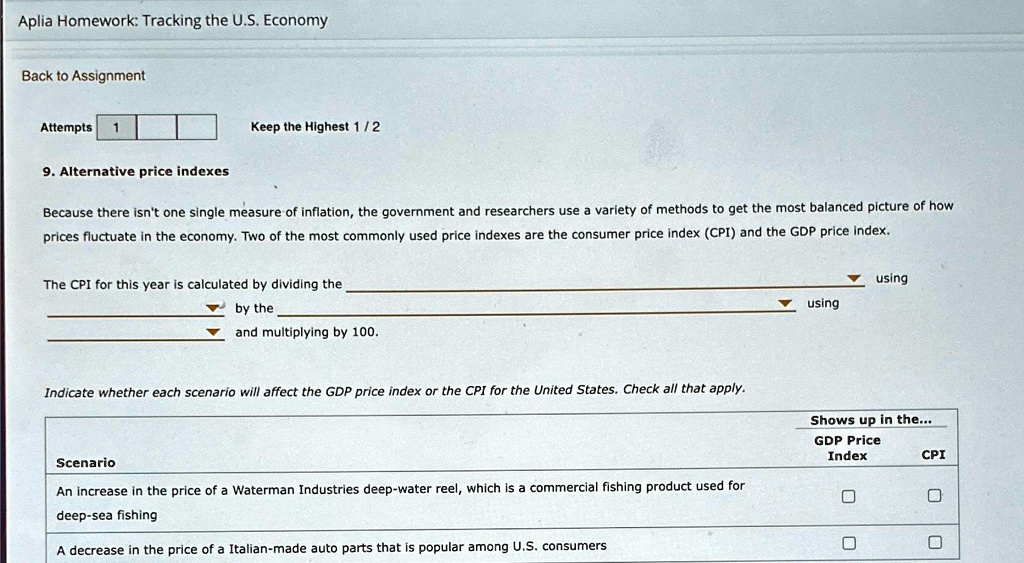This screenshot has width=1024, height=563.
Task: Click the Italian-made auto parts scenario text
Action: [331, 546]
